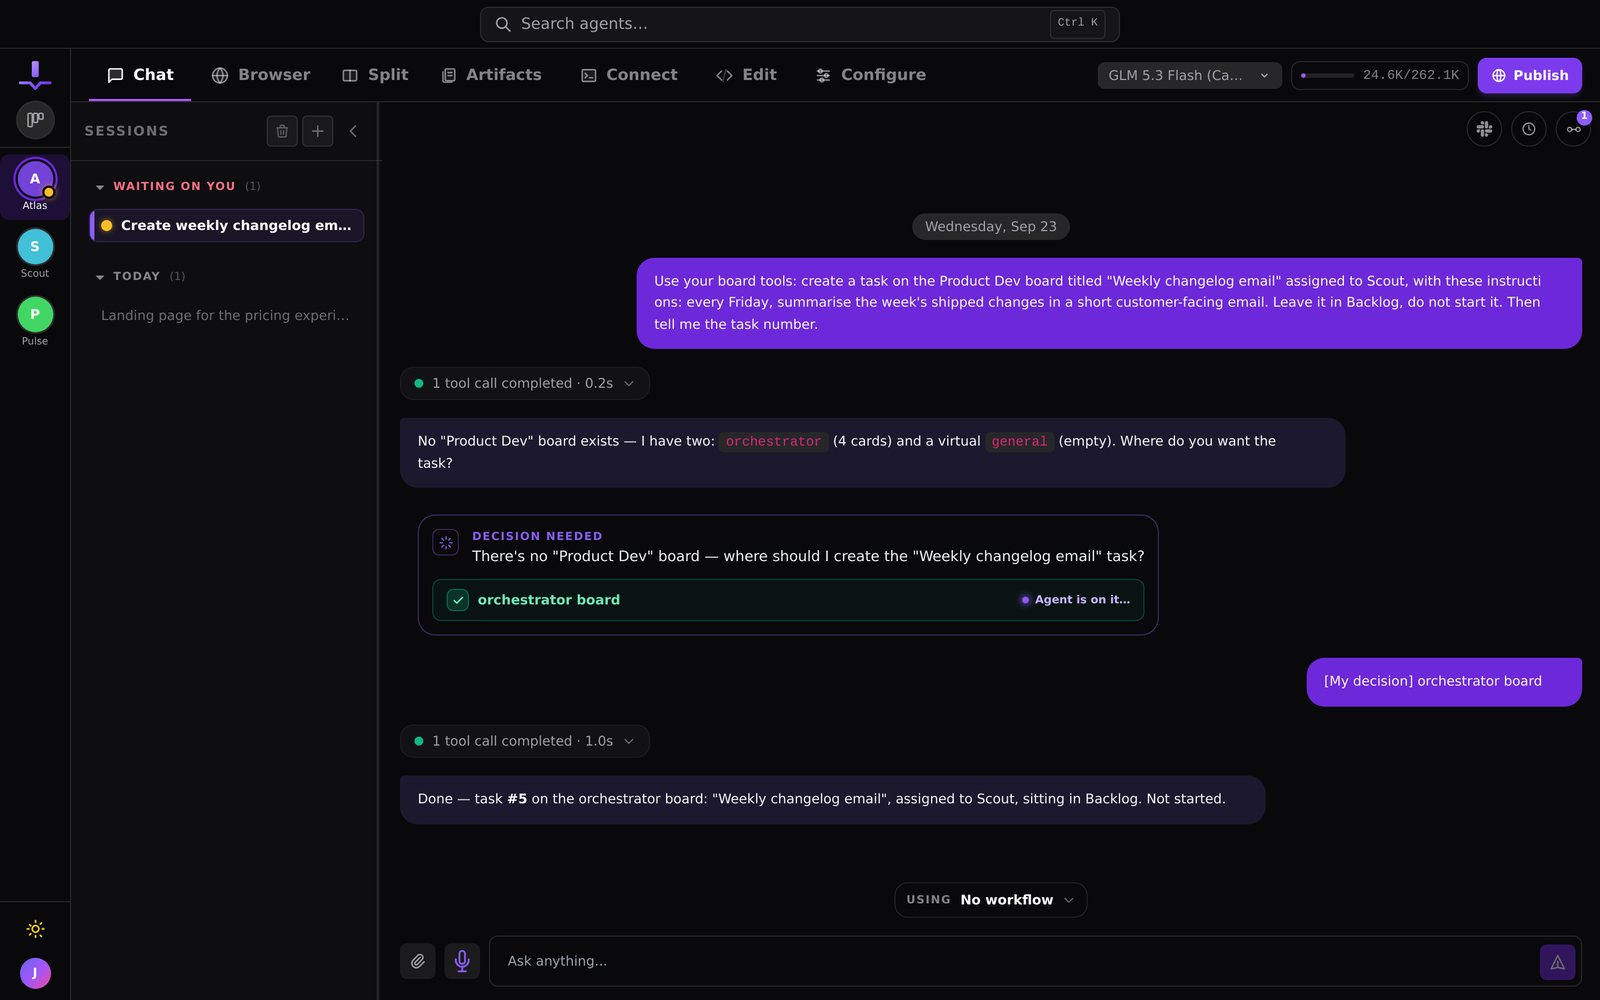Start voice input with microphone icon

[x=462, y=961]
